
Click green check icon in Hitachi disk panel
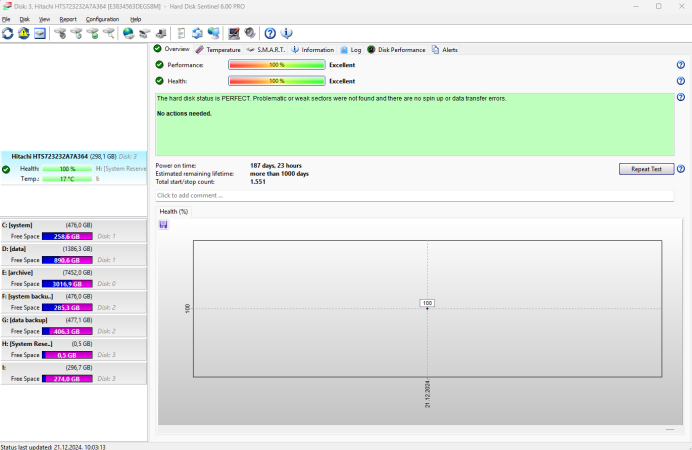6,169
